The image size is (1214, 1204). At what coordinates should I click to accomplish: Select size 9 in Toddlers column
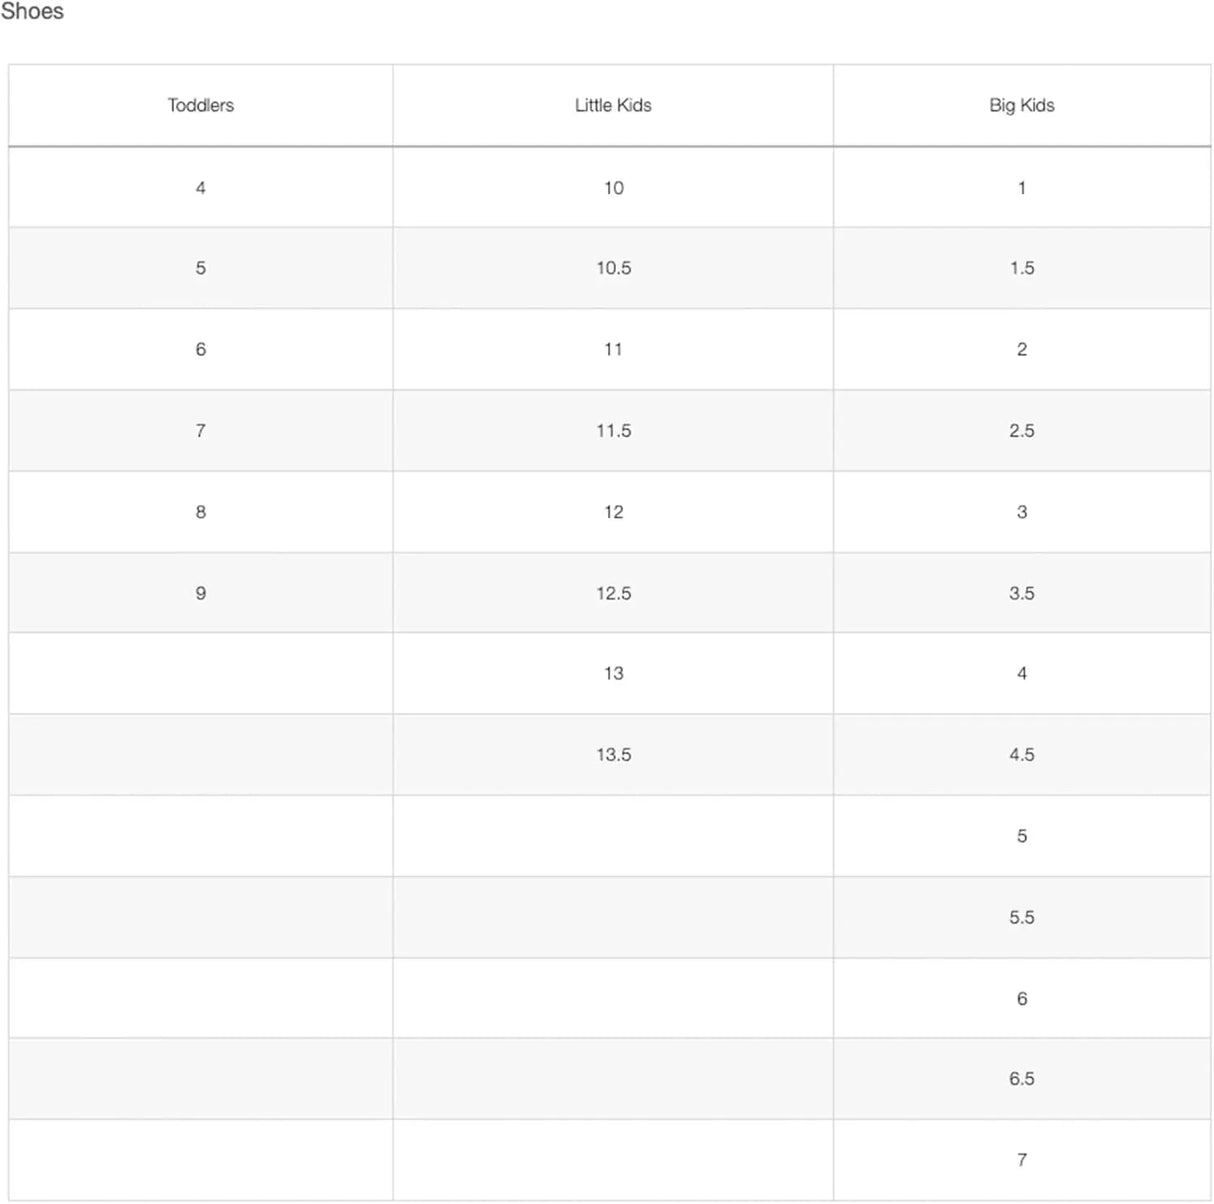click(201, 593)
